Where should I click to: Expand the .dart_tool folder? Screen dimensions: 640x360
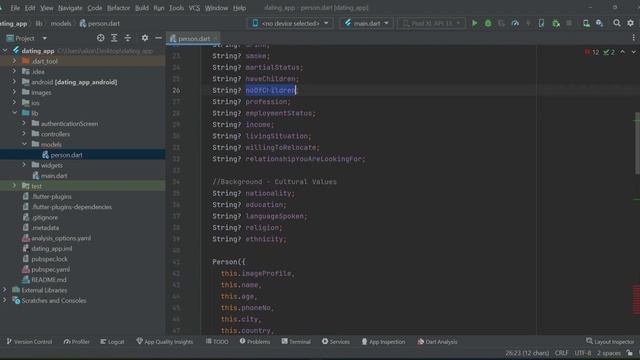click(14, 61)
